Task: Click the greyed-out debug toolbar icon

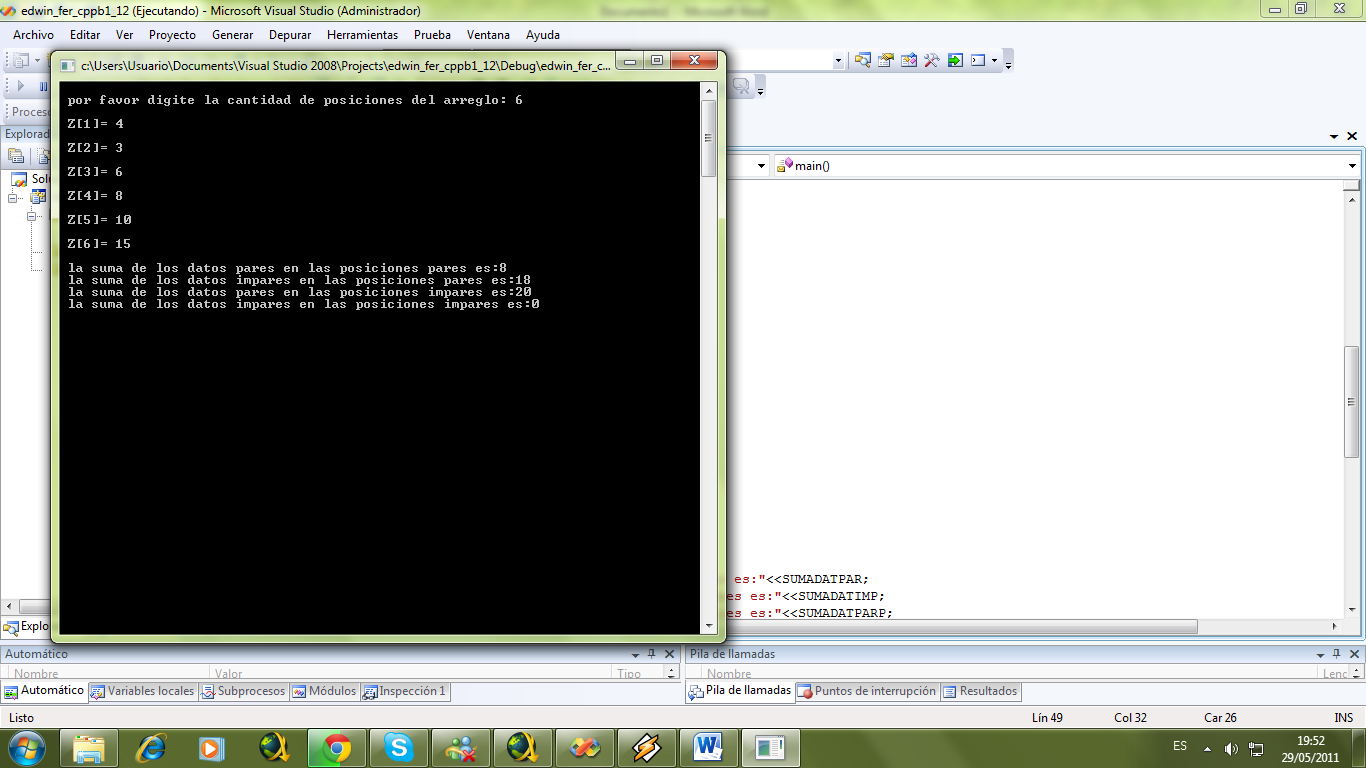Action: coord(742,87)
